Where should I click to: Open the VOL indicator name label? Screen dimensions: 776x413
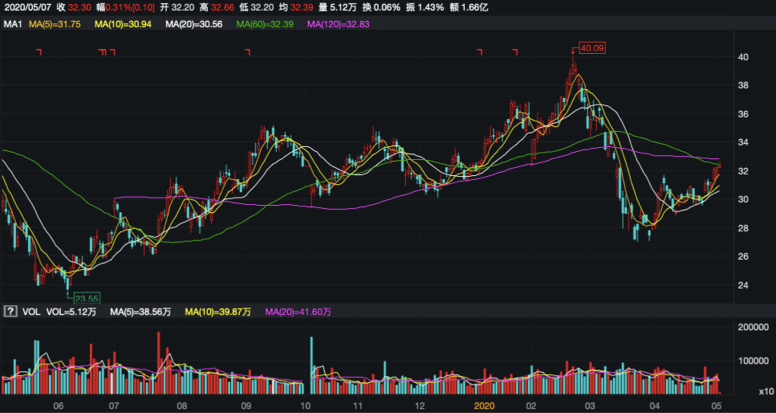tap(29, 312)
